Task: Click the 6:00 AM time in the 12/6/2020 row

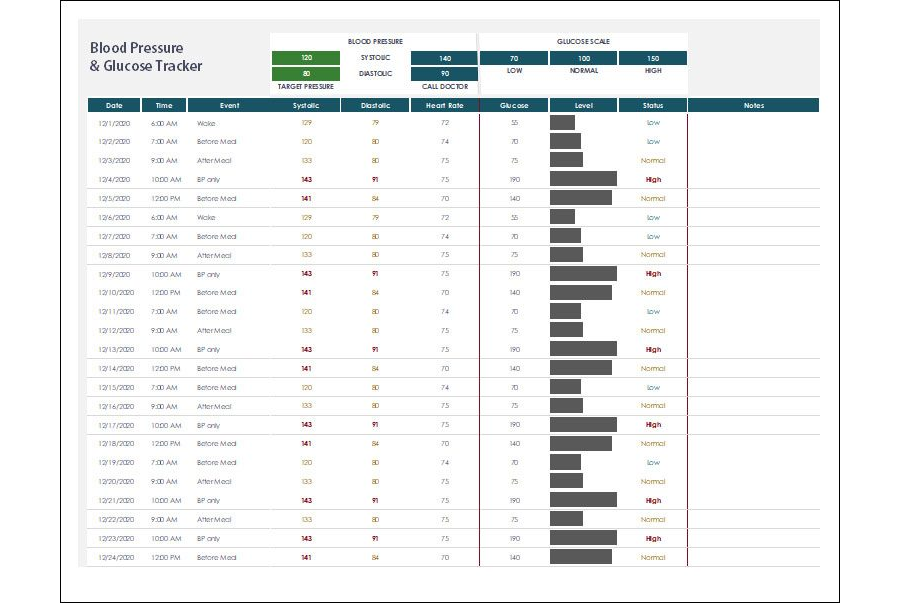Action: coord(164,217)
